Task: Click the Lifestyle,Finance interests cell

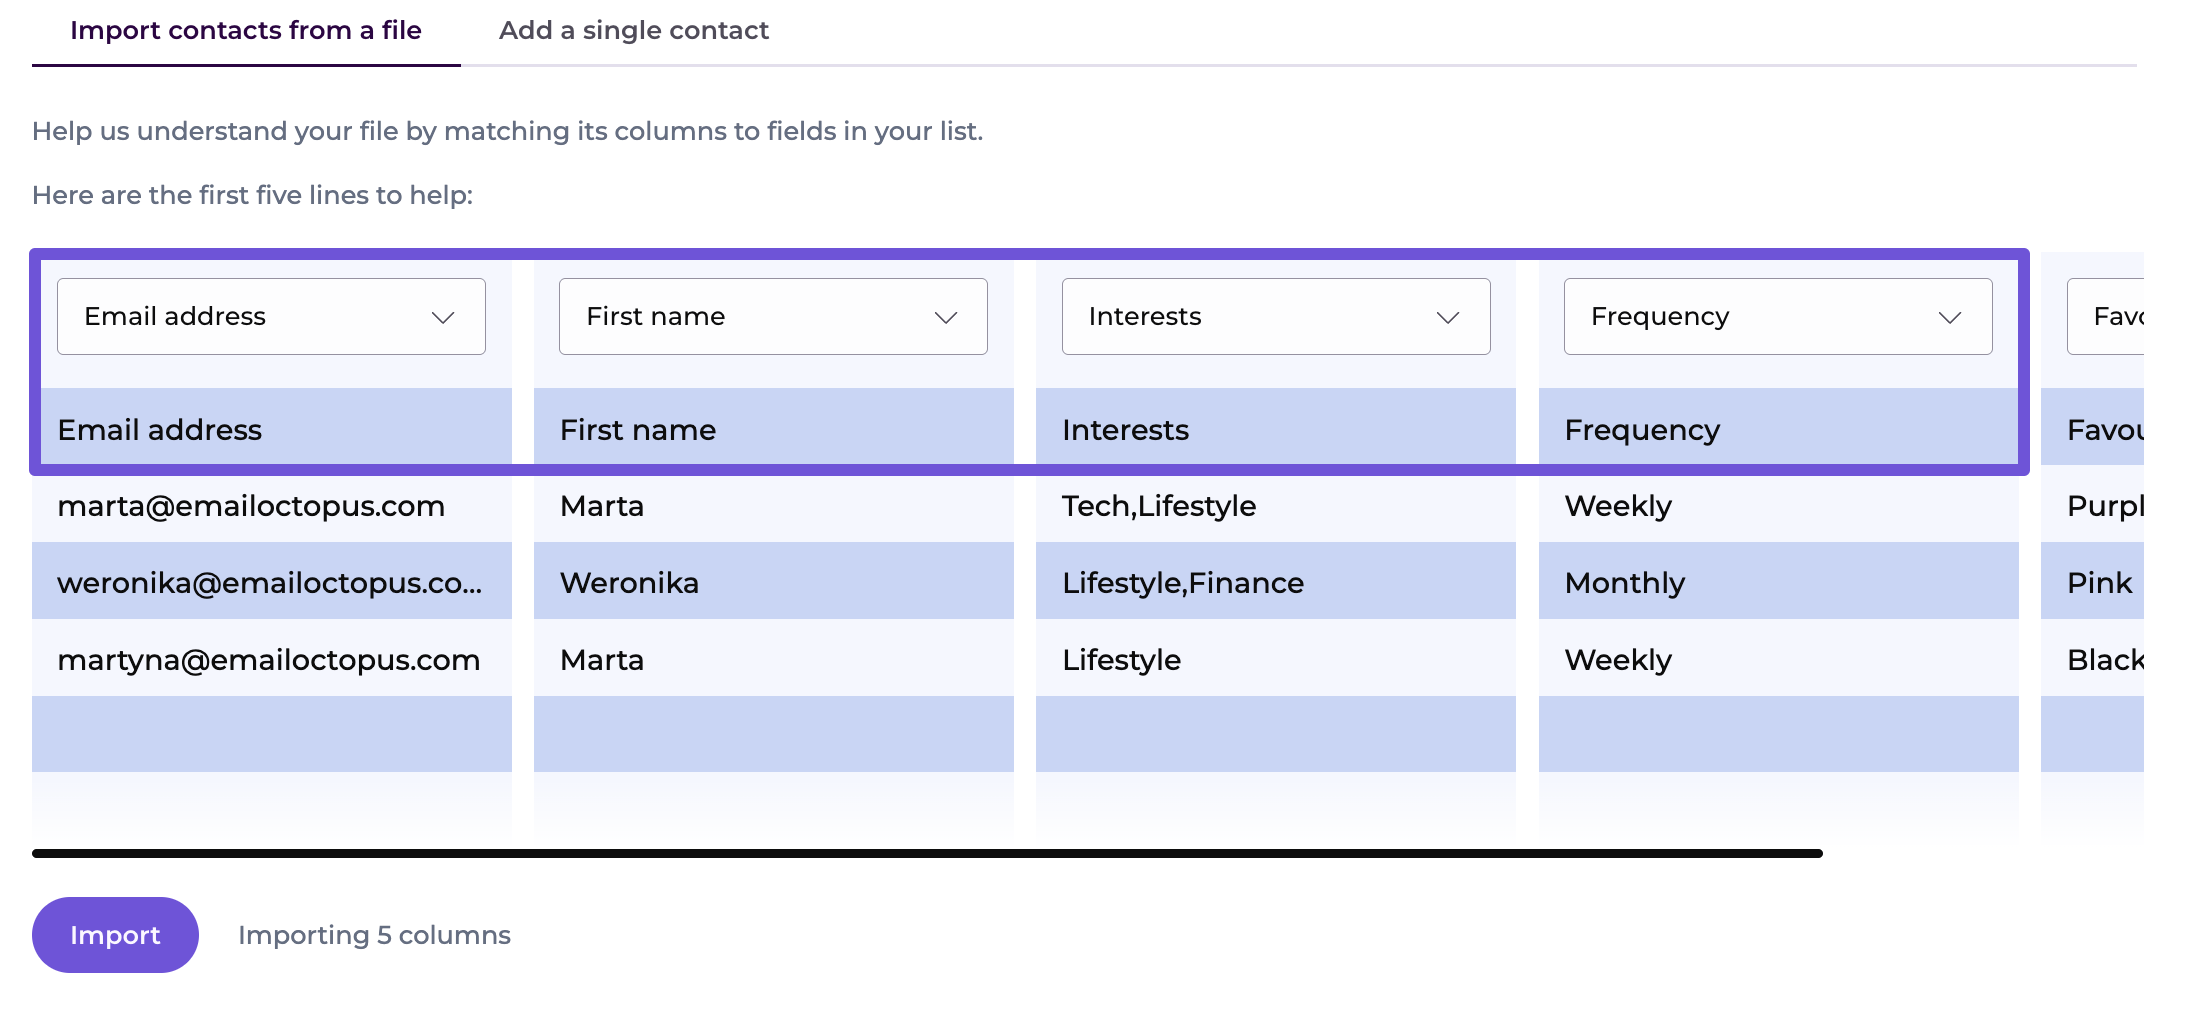Action: point(1183,583)
